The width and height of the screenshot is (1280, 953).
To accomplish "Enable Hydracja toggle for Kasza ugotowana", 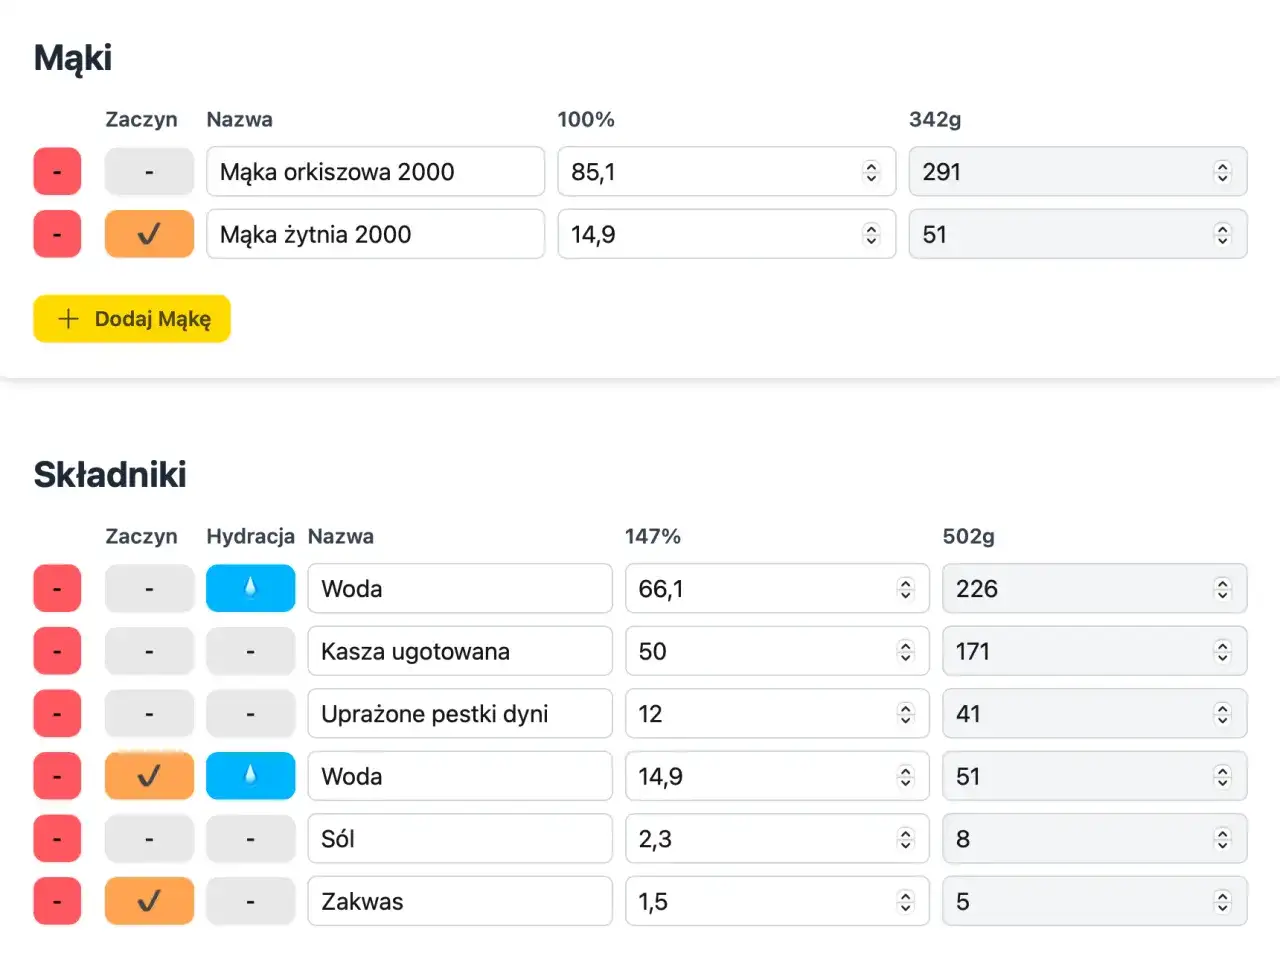I will click(250, 651).
